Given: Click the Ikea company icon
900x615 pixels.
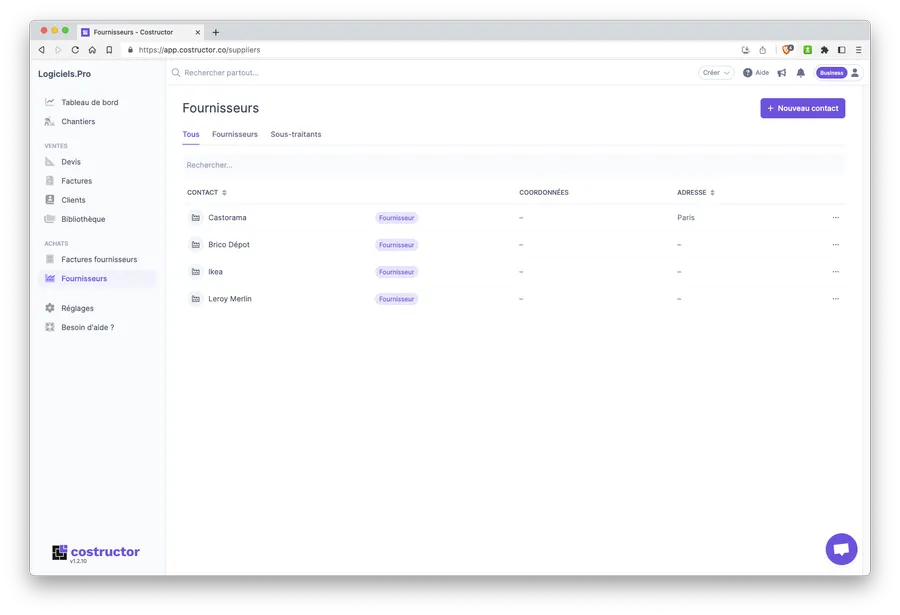Looking at the screenshot, I should click(x=196, y=272).
